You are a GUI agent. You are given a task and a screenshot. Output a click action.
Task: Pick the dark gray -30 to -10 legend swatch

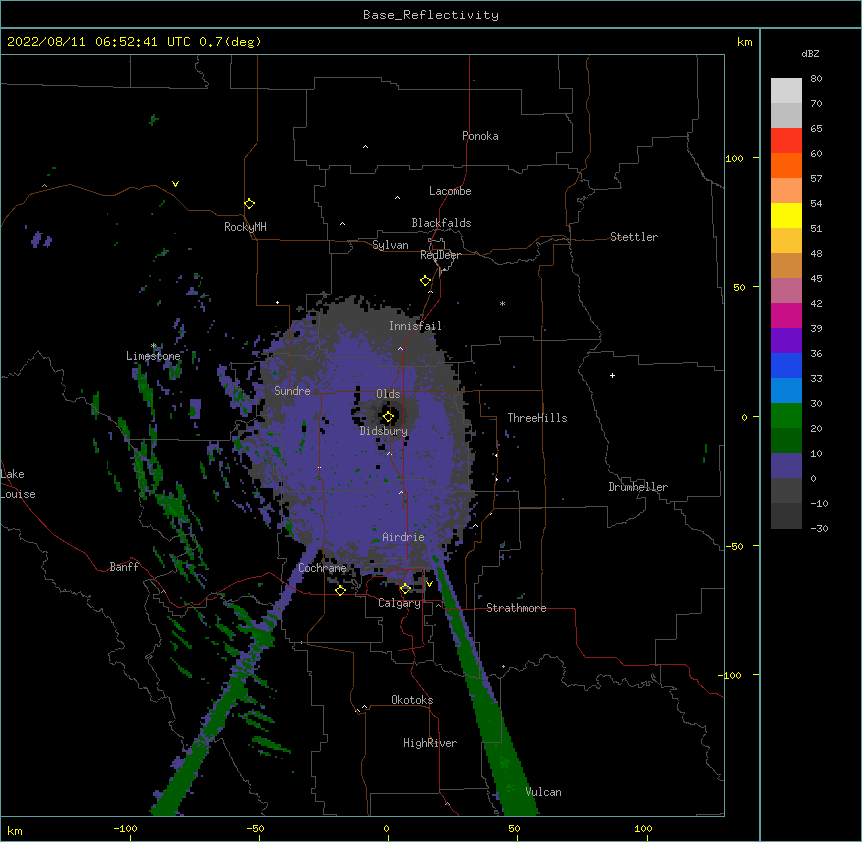coord(786,516)
